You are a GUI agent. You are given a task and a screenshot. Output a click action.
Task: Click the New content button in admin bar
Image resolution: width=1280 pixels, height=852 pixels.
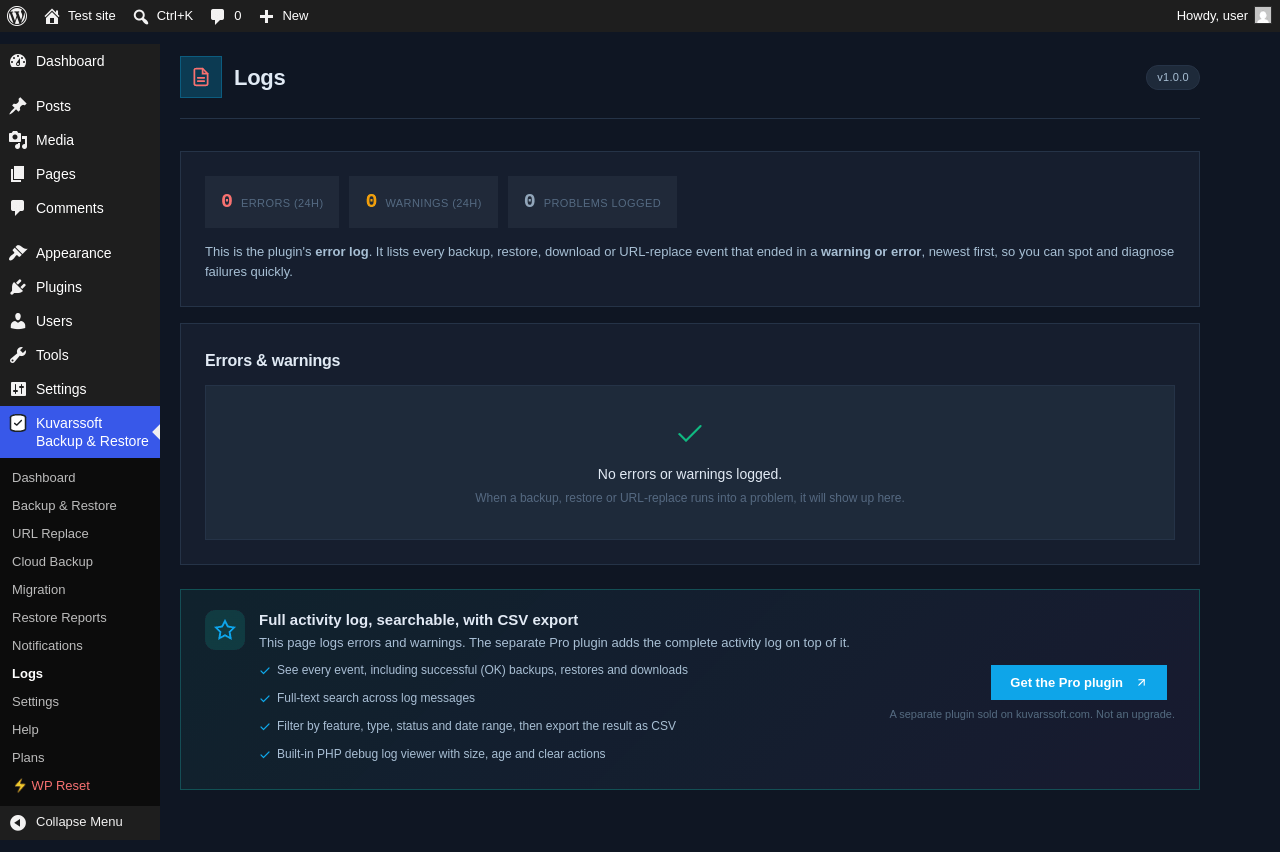coord(284,16)
